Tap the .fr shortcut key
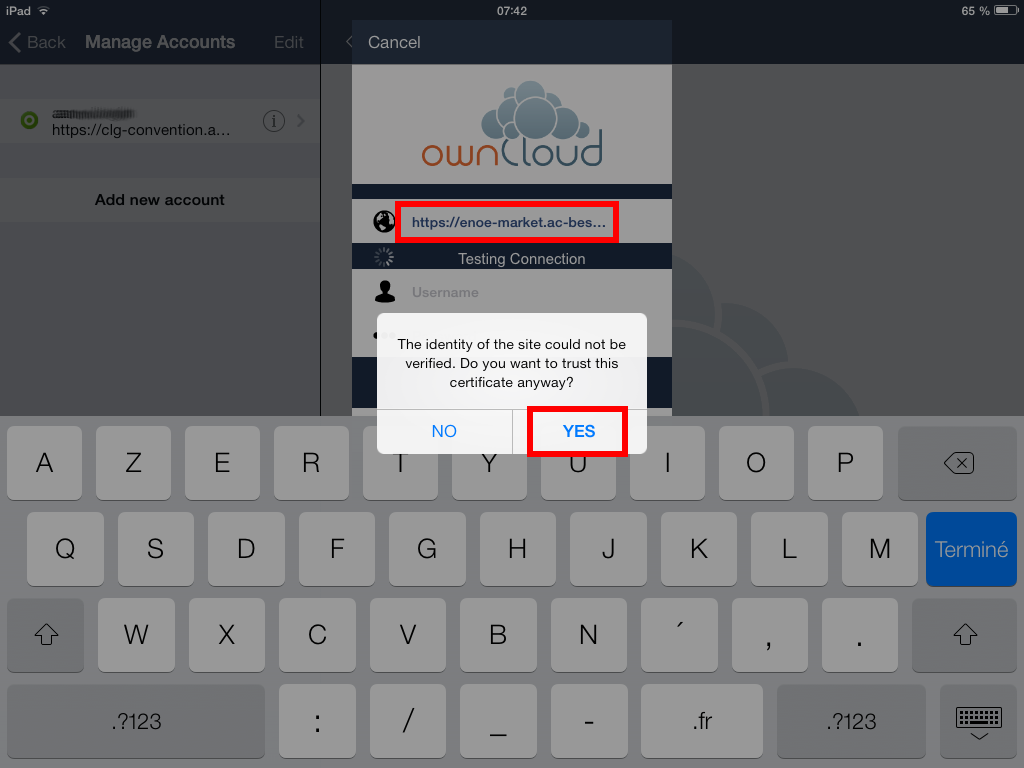This screenshot has width=1024, height=768. (701, 721)
